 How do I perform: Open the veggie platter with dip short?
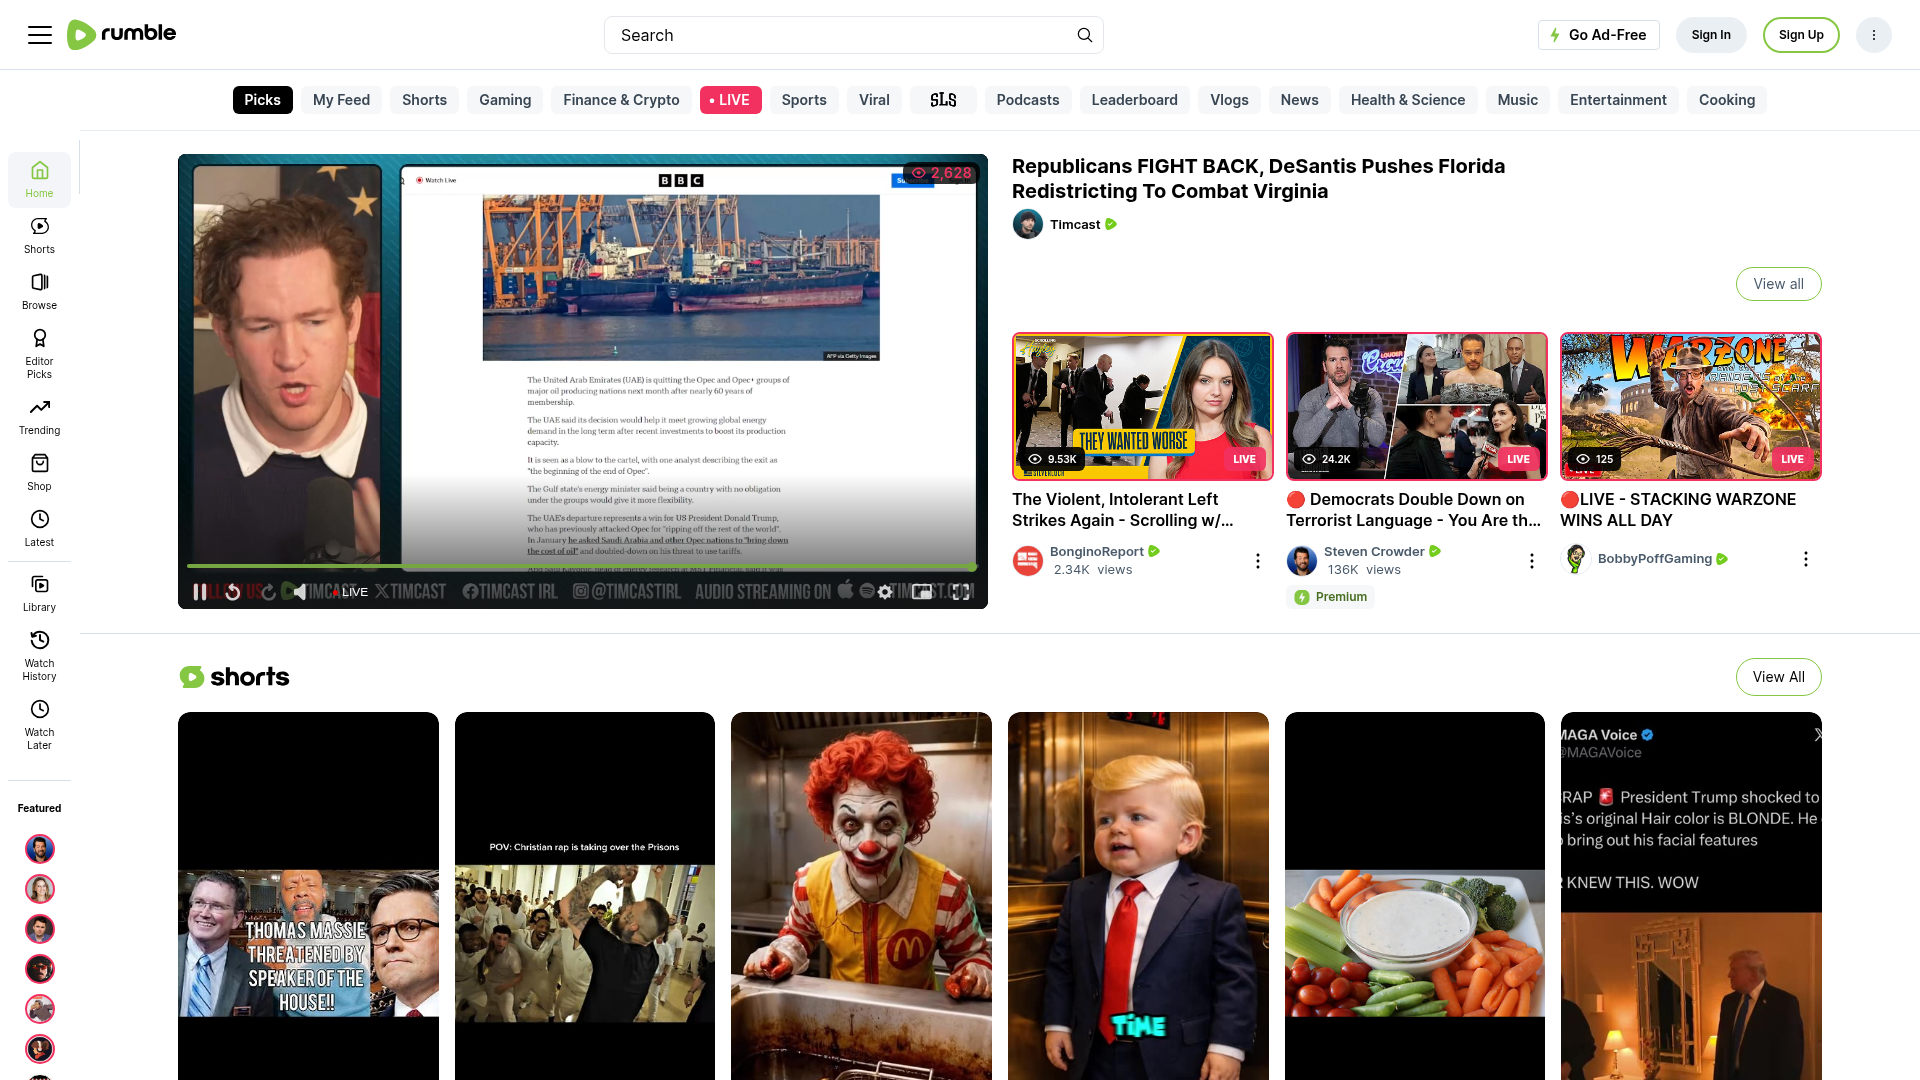1415,896
